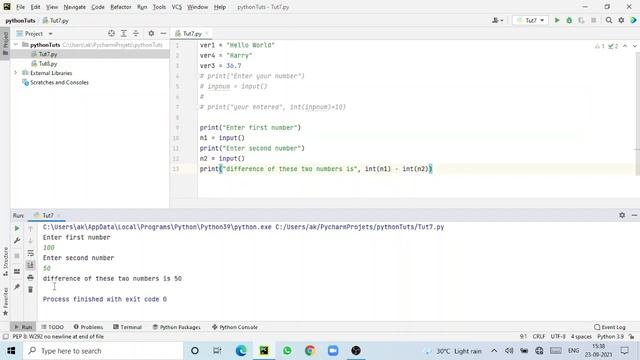Open Microsoft Edge from taskbar
640x360 pixels.
click(x=241, y=351)
